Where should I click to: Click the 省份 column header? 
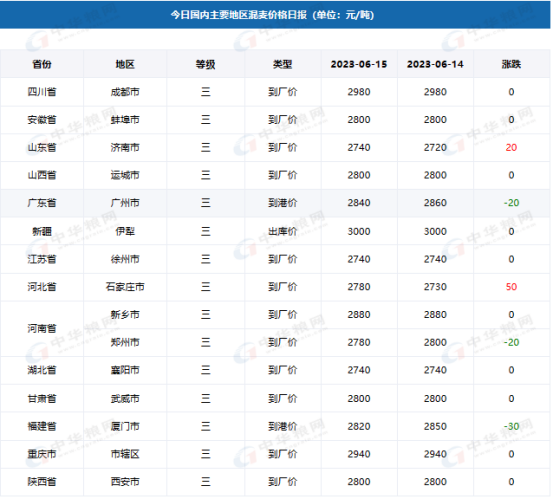pyautogui.click(x=42, y=64)
